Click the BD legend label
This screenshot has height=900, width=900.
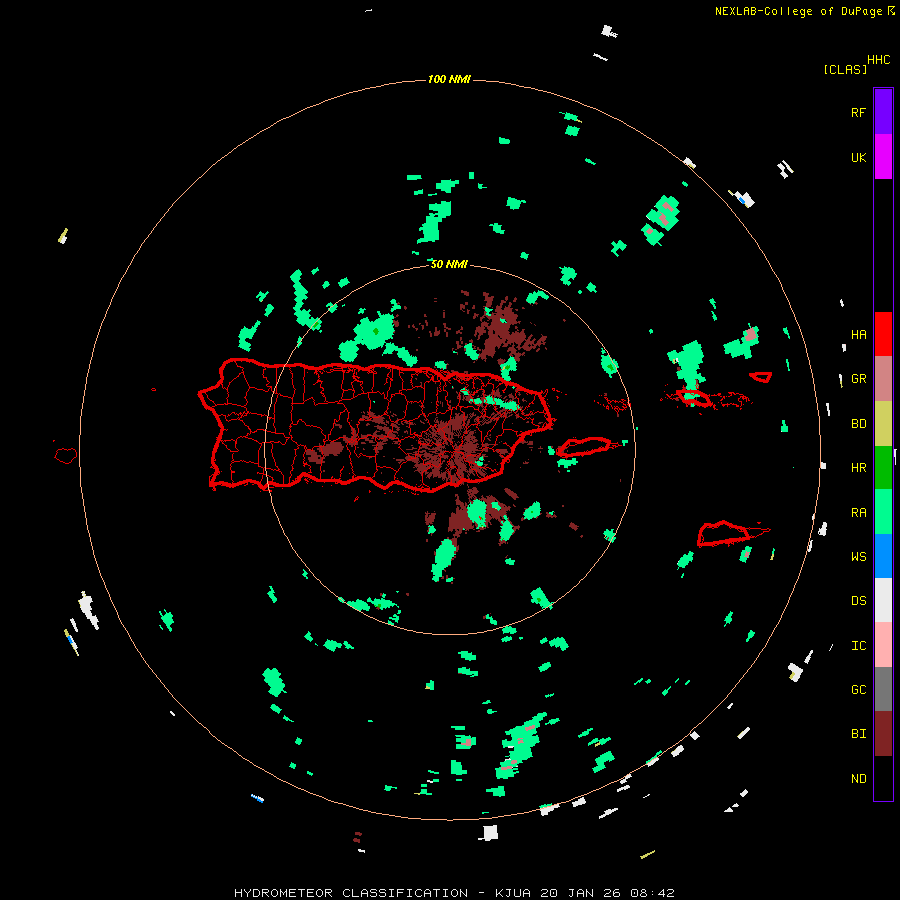tap(858, 424)
